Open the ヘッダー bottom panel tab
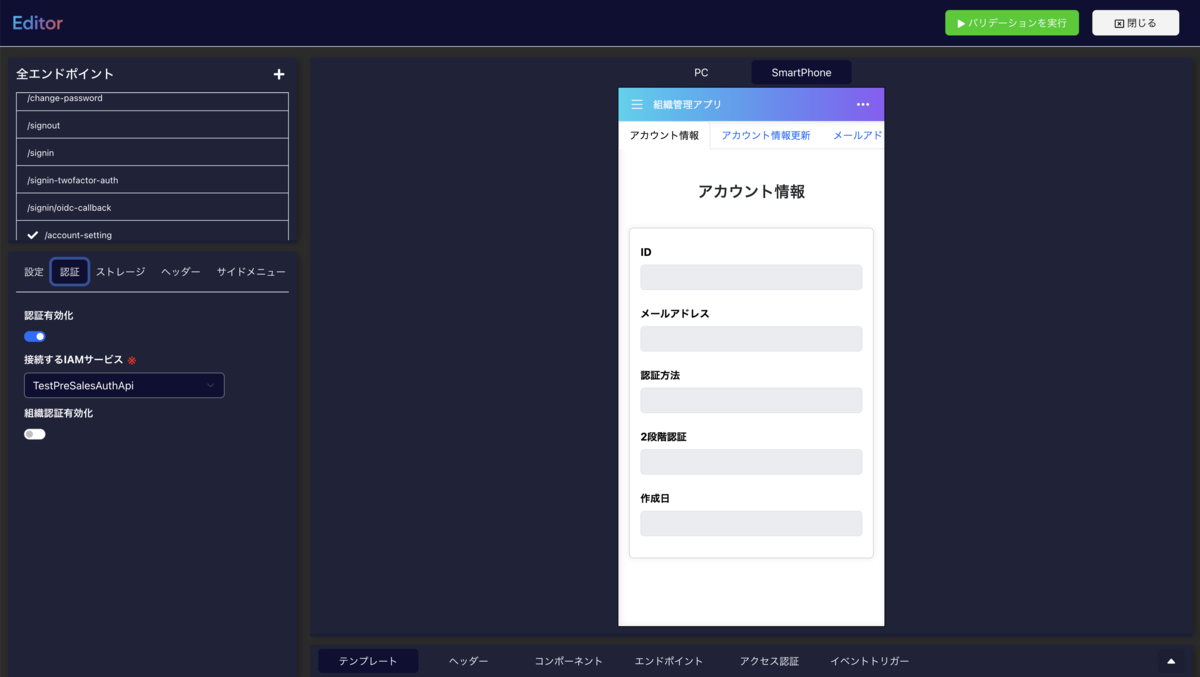1200x677 pixels. pos(468,661)
